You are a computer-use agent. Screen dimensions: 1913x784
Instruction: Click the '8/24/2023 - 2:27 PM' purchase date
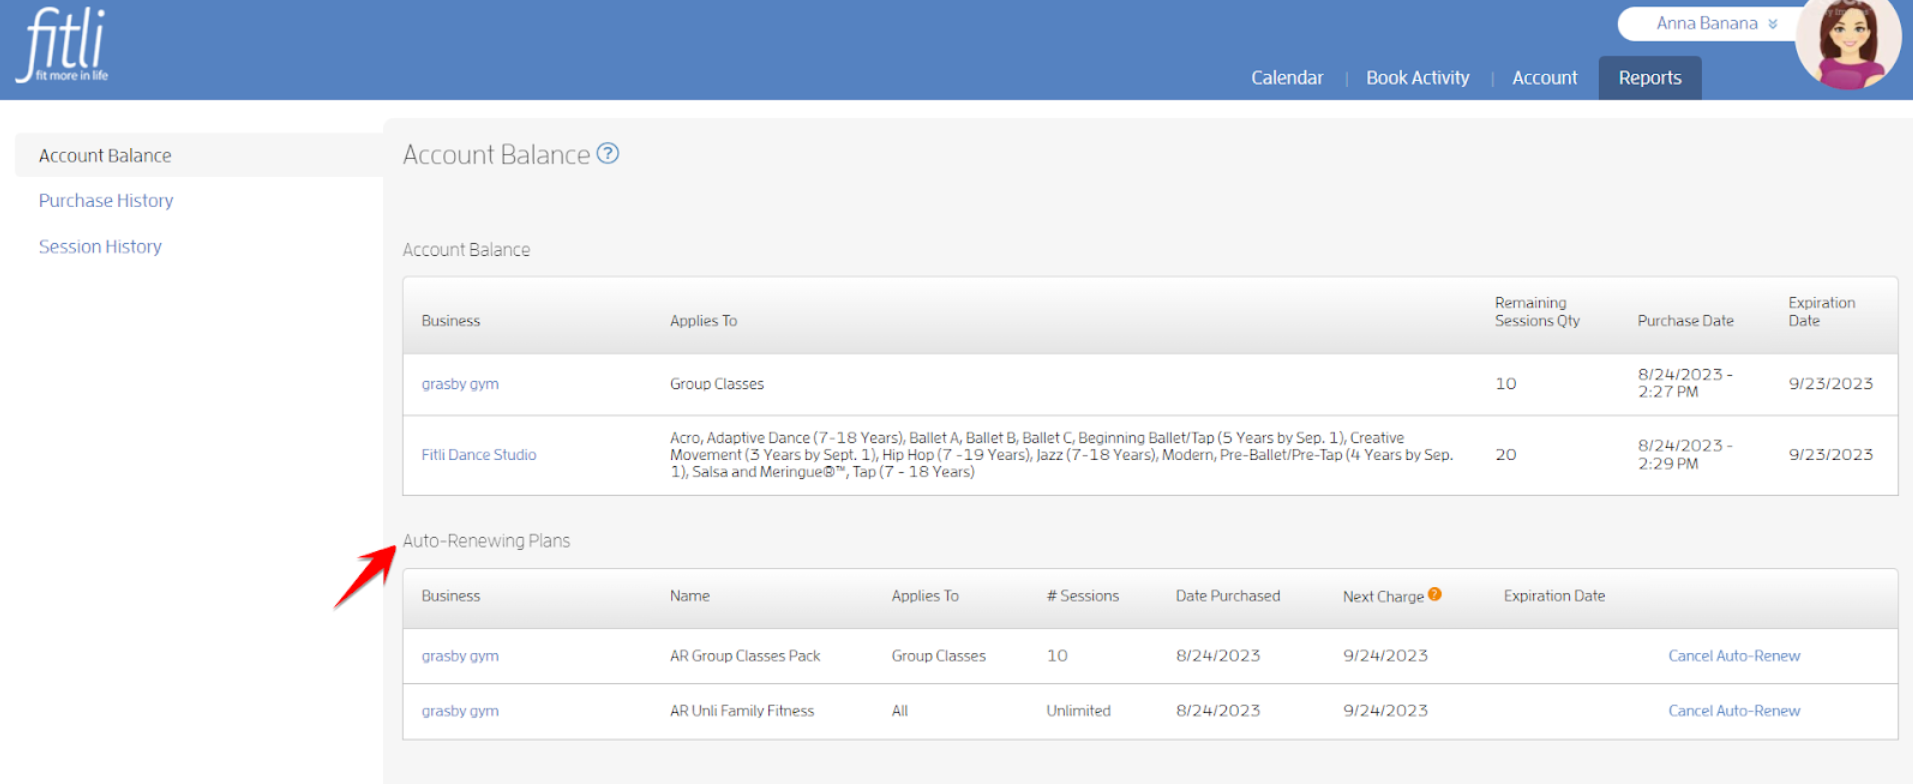click(1685, 383)
